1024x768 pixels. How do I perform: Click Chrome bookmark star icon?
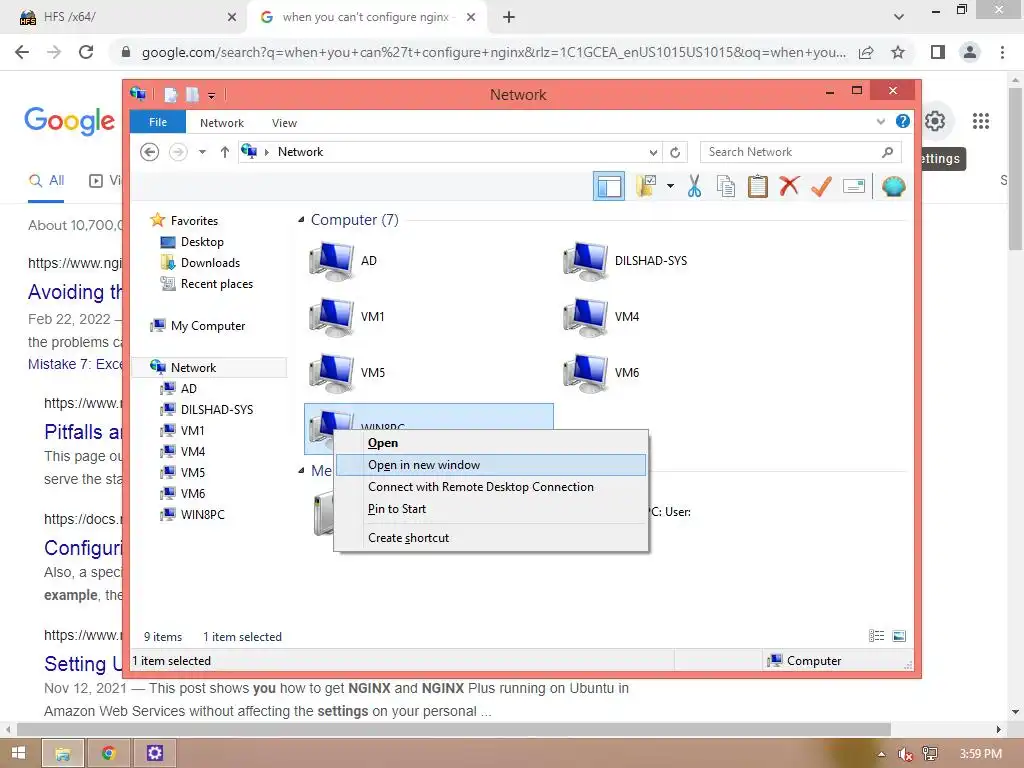[898, 52]
